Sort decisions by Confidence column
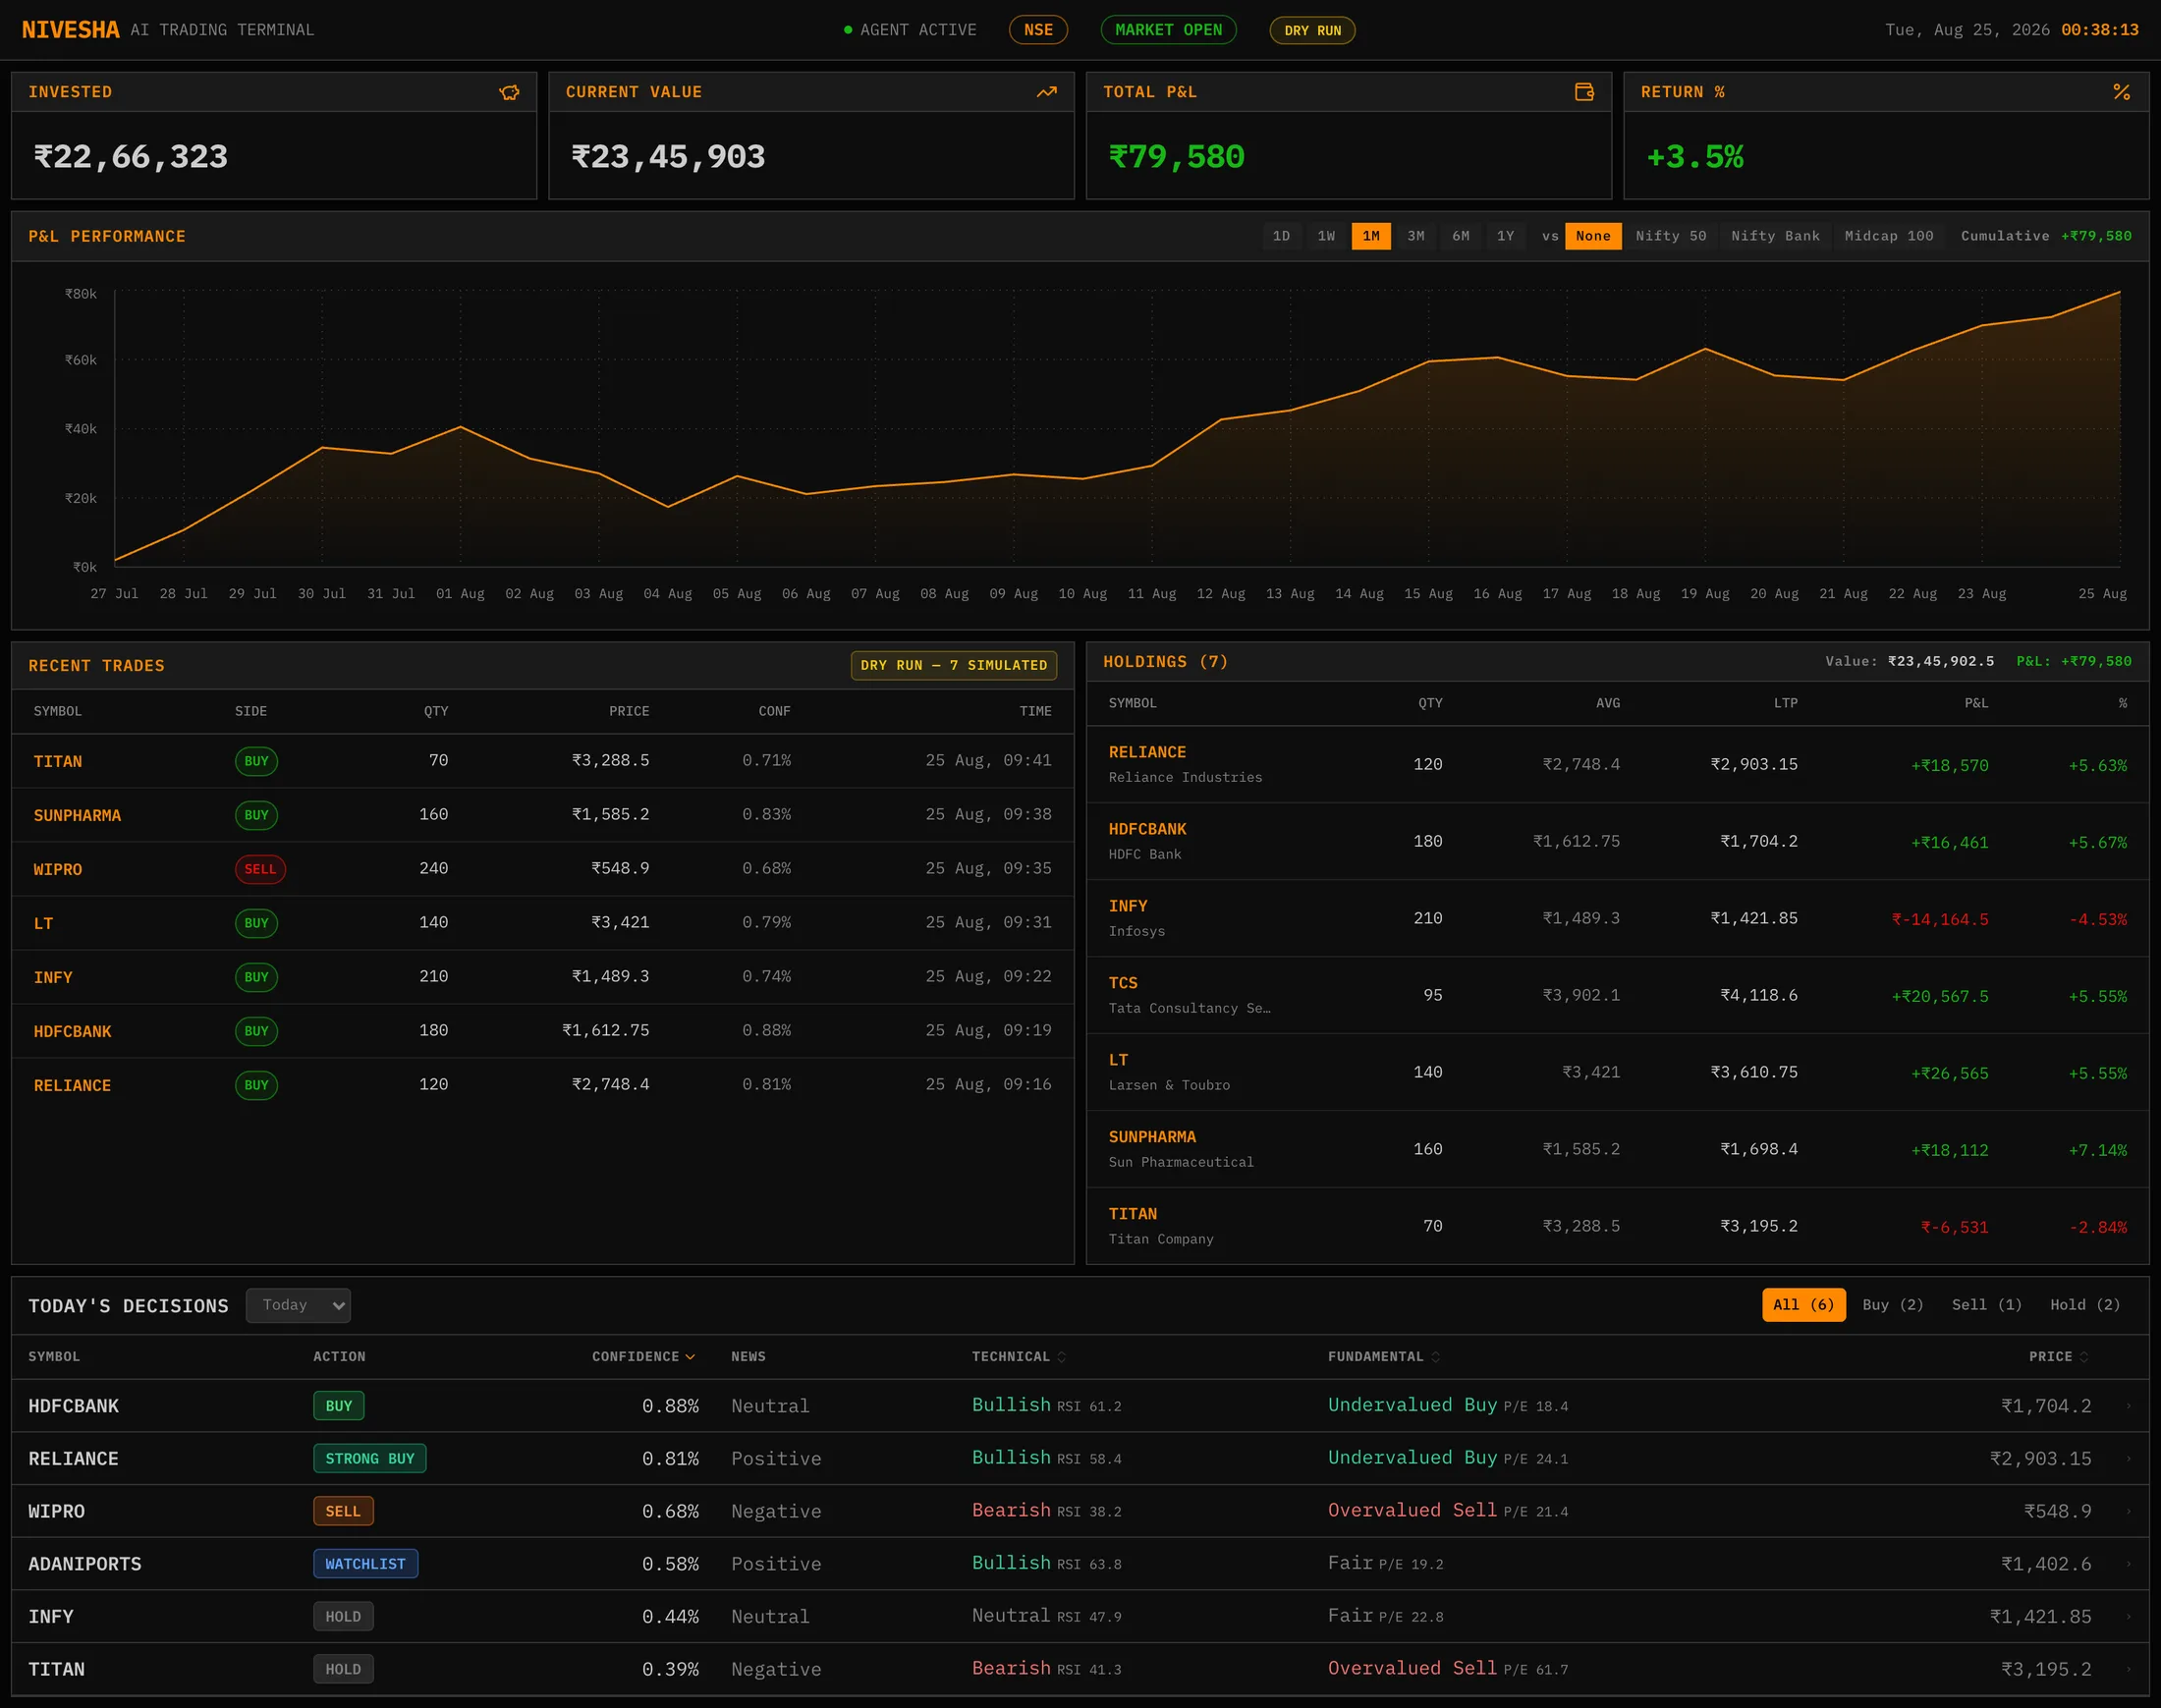 (x=643, y=1357)
